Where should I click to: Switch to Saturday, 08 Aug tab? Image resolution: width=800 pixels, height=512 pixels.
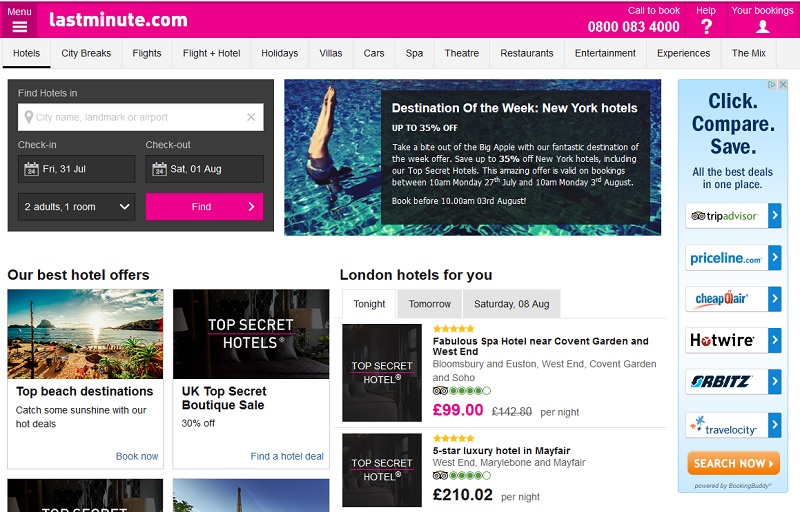click(x=512, y=304)
